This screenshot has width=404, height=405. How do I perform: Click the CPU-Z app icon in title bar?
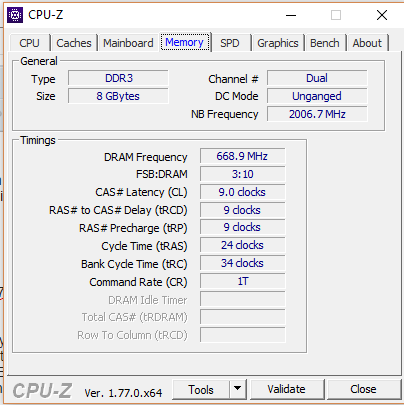[15, 15]
